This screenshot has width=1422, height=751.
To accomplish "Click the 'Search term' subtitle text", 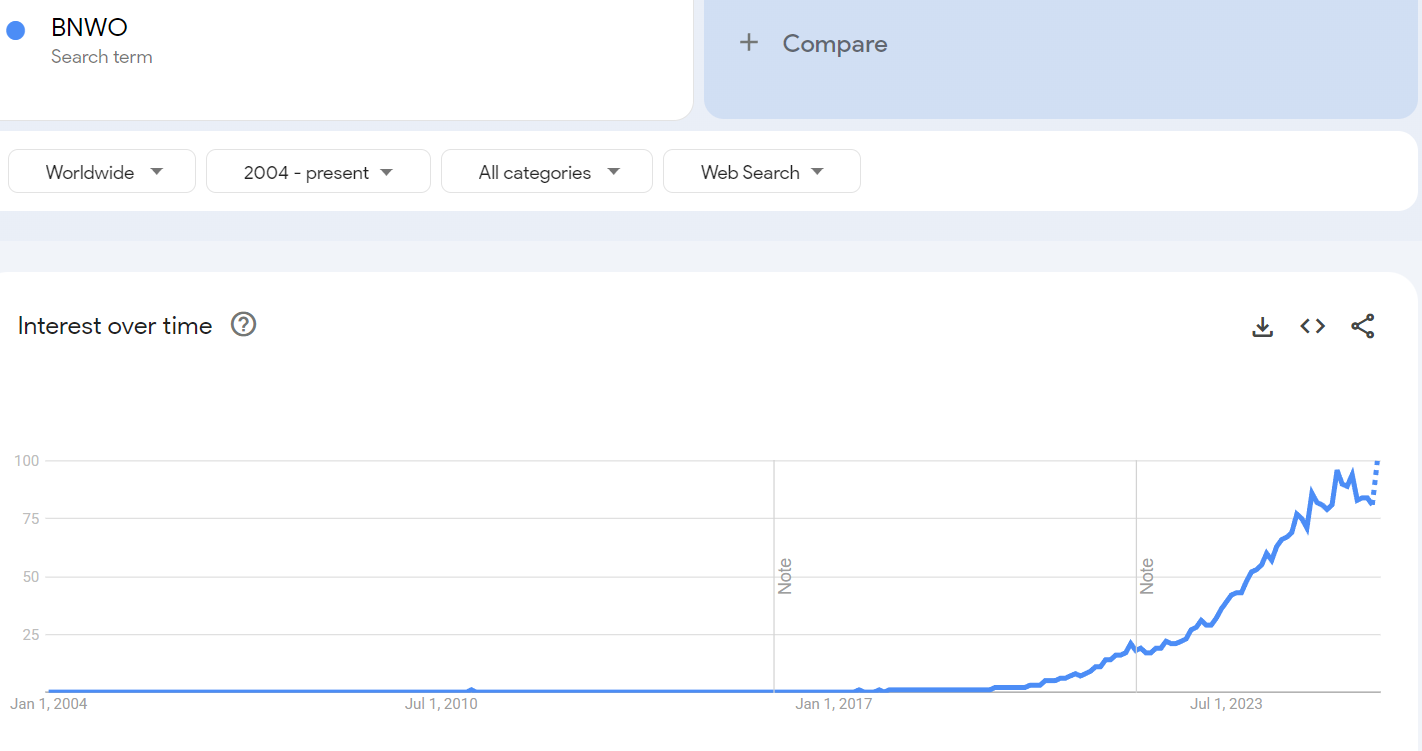I will pos(102,57).
